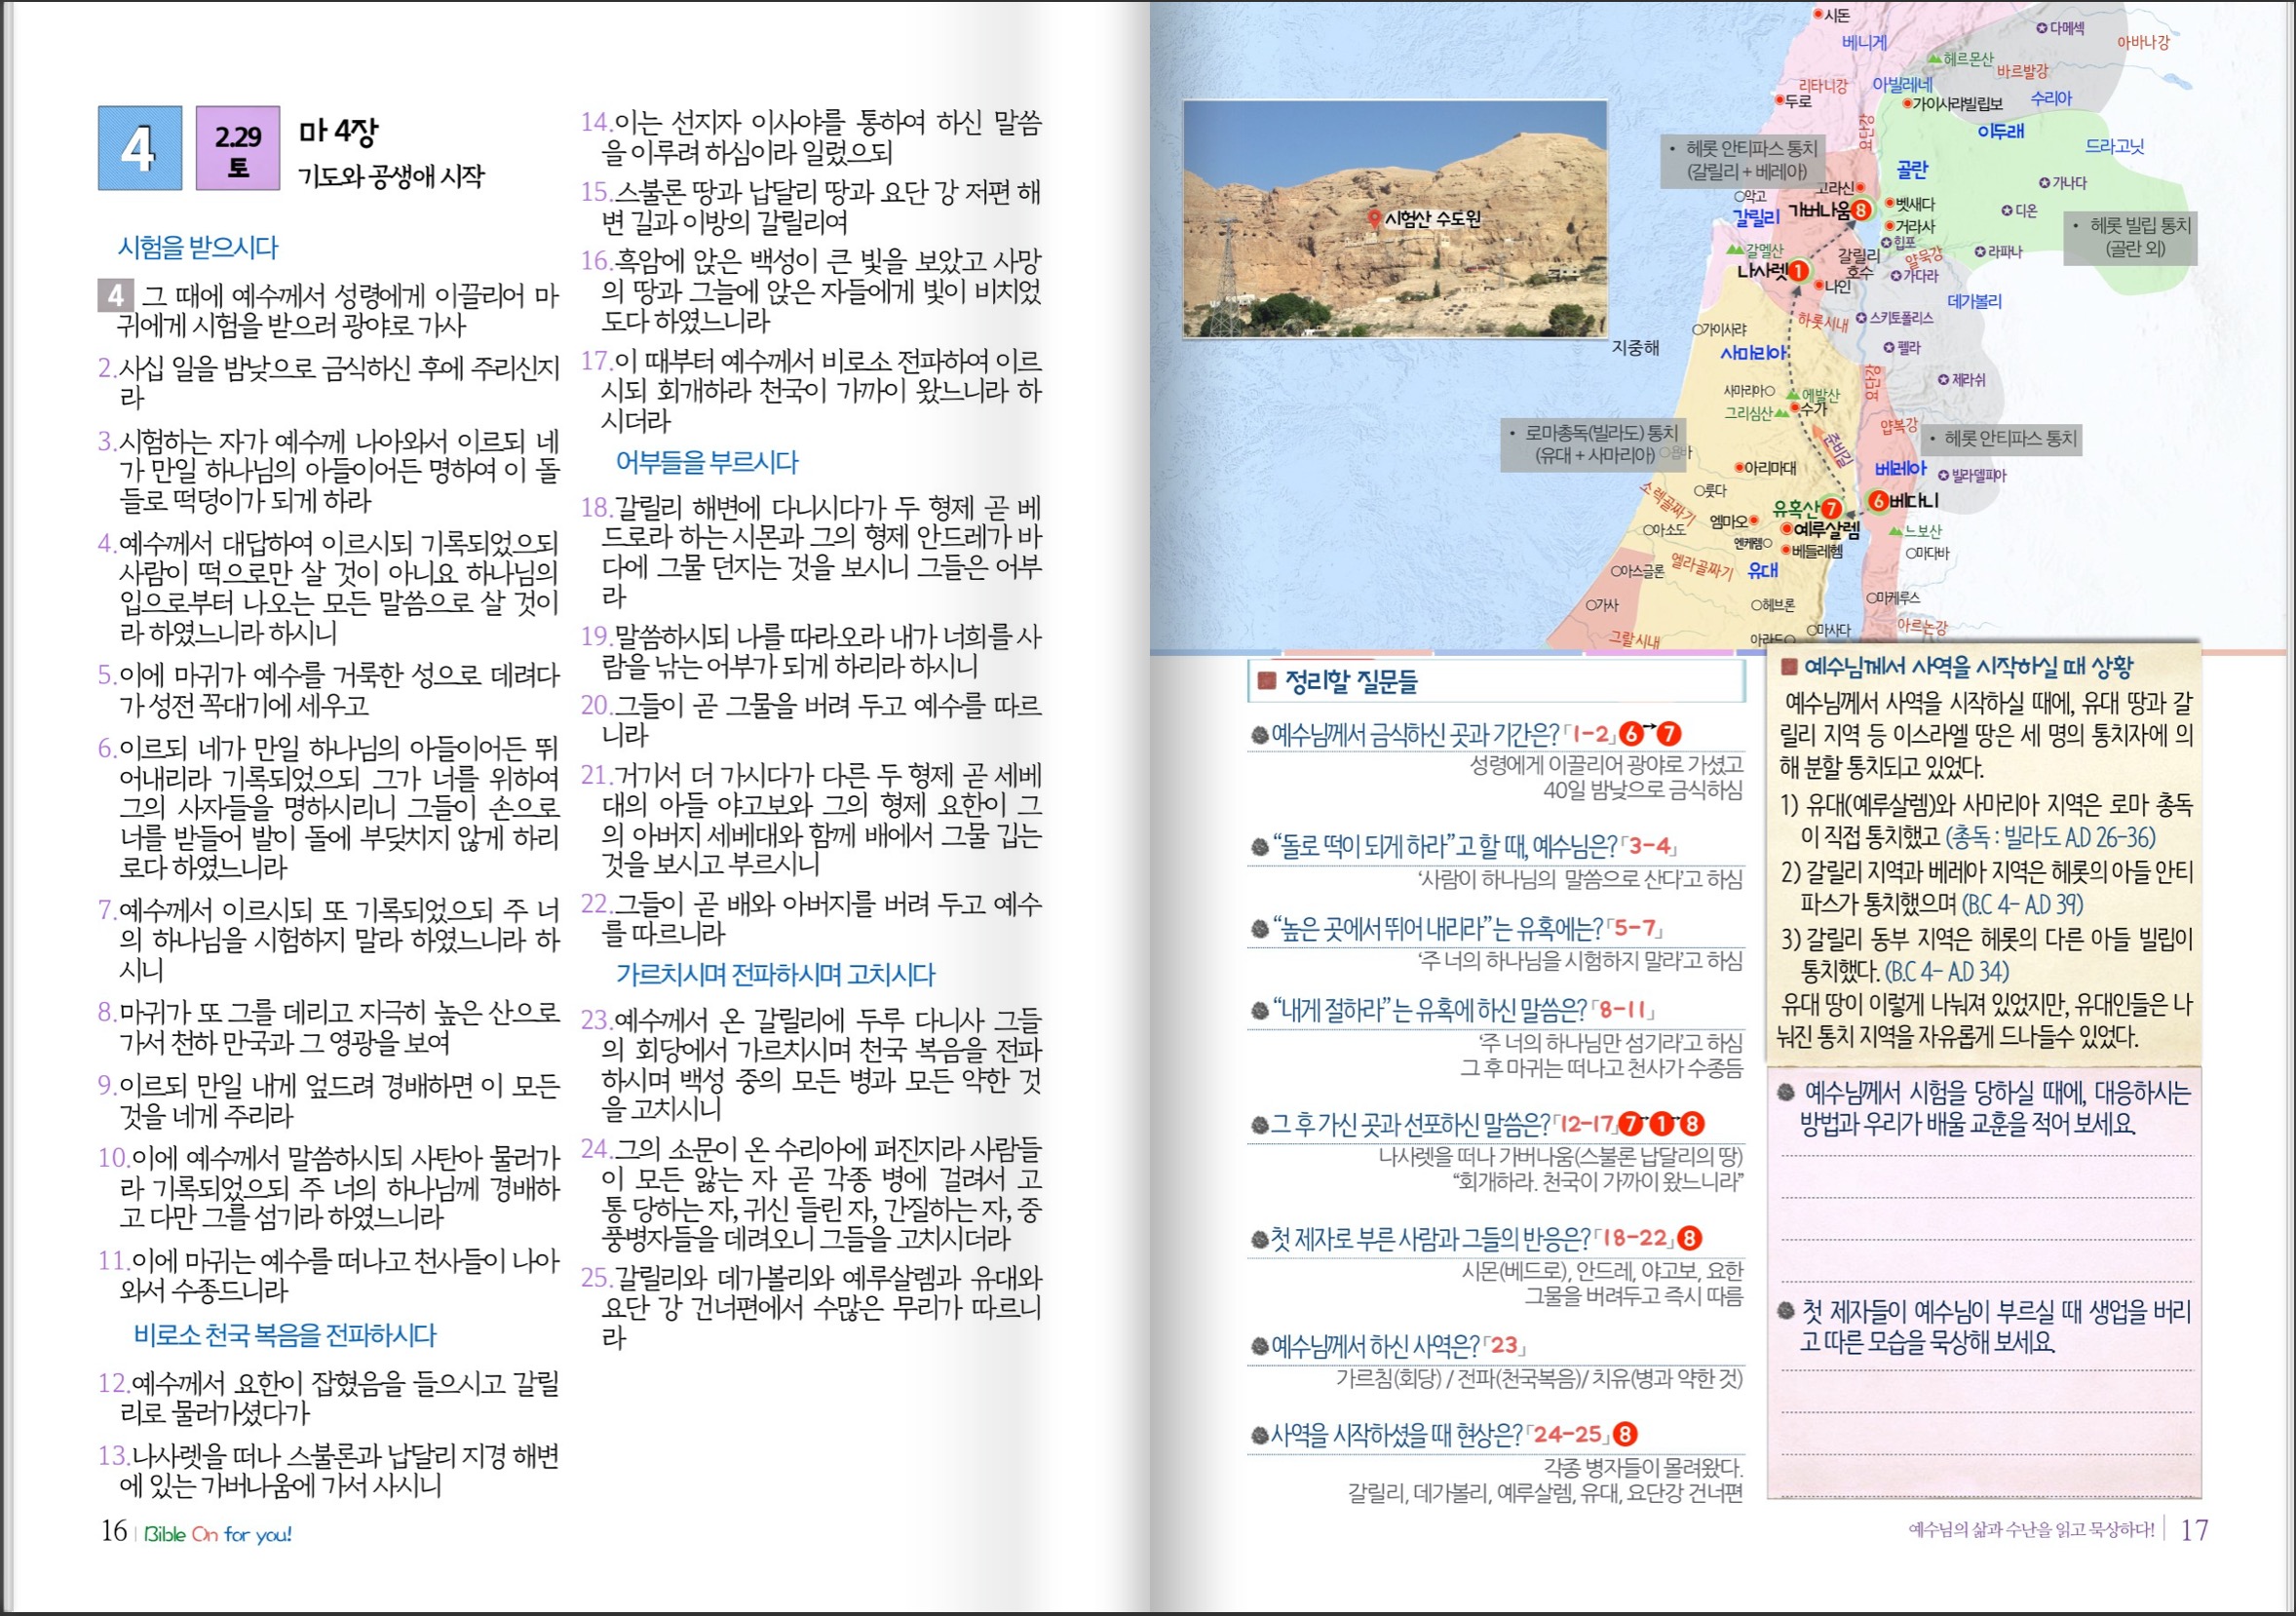Image resolution: width=2296 pixels, height=1616 pixels.
Task: Click the 로마총독(빌라도) 통치 map label box
Action: [1593, 444]
